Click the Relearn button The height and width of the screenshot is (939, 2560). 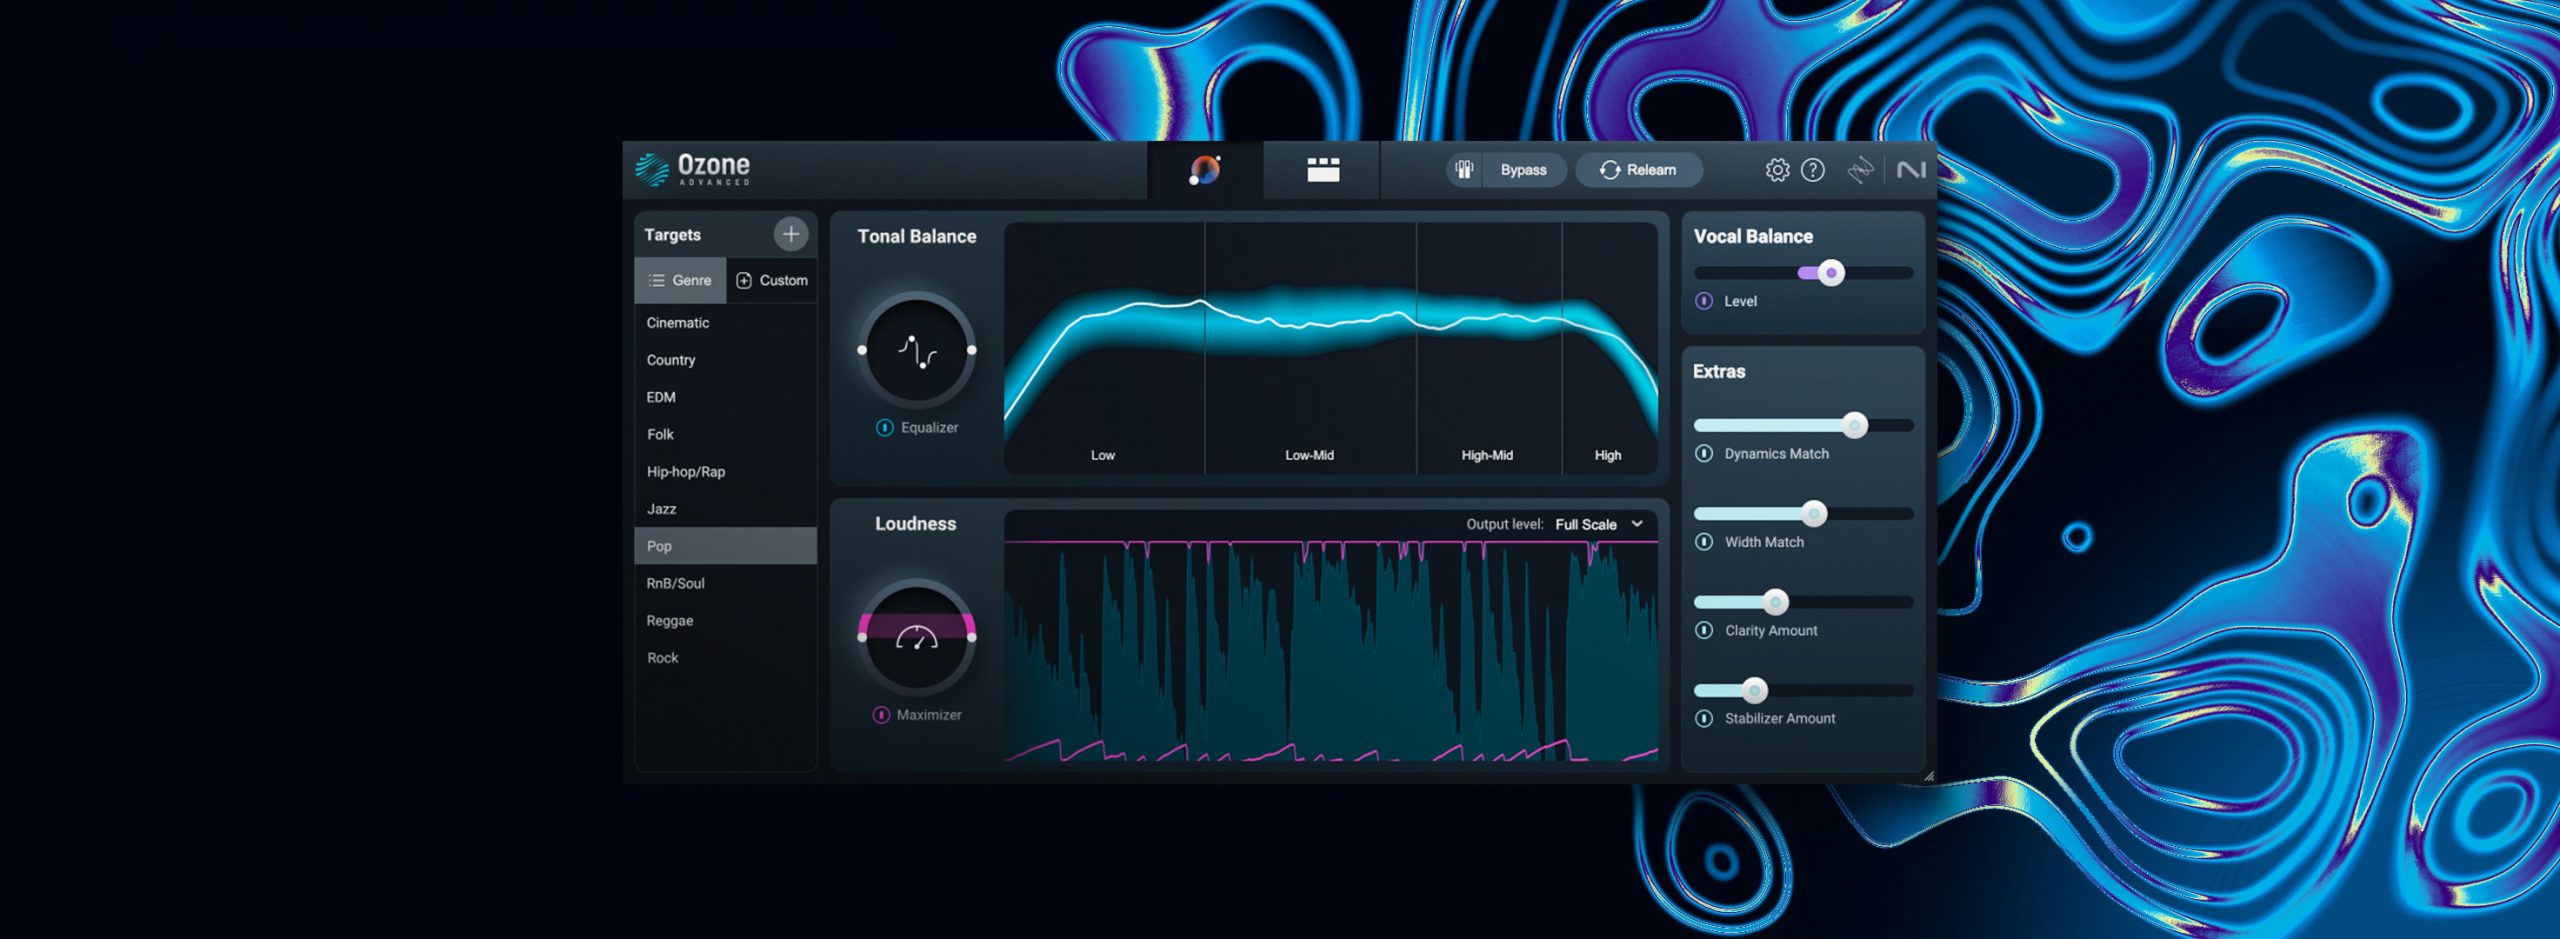[x=1638, y=170]
